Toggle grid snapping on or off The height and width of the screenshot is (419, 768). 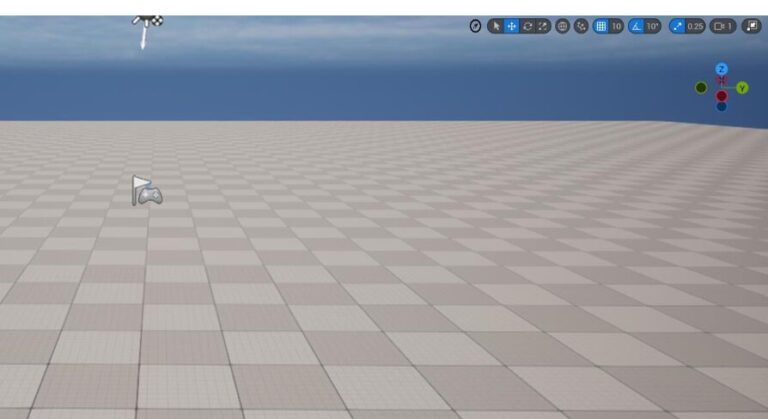(600, 26)
